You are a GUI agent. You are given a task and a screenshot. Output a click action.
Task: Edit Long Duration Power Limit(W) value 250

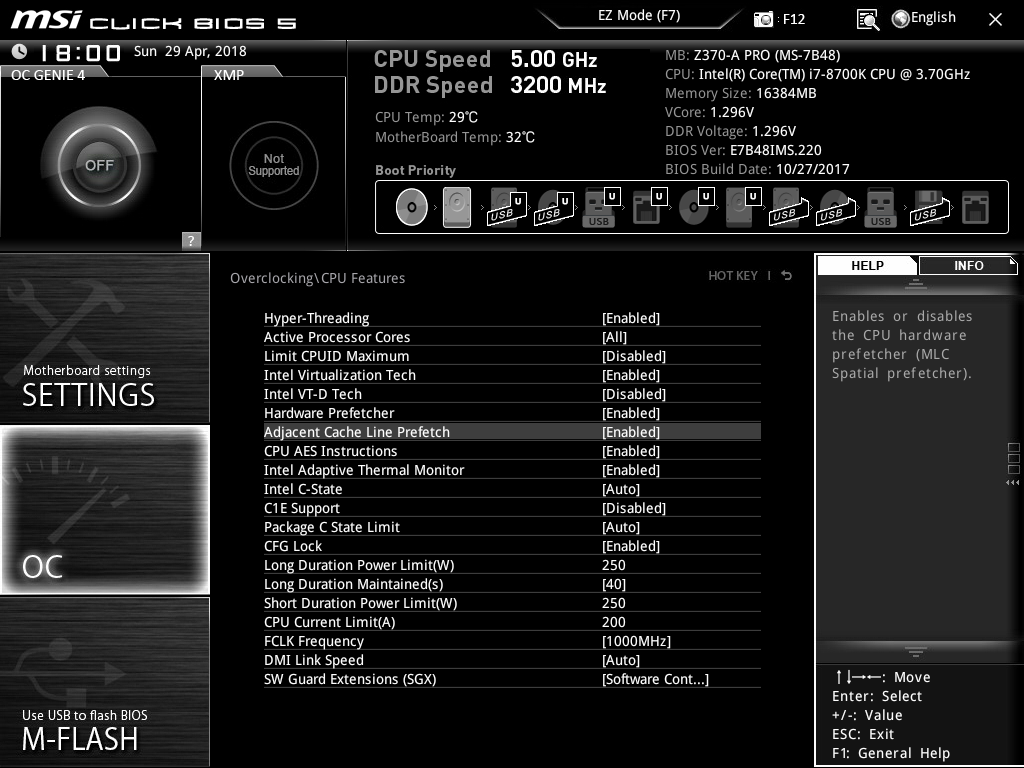pos(512,564)
